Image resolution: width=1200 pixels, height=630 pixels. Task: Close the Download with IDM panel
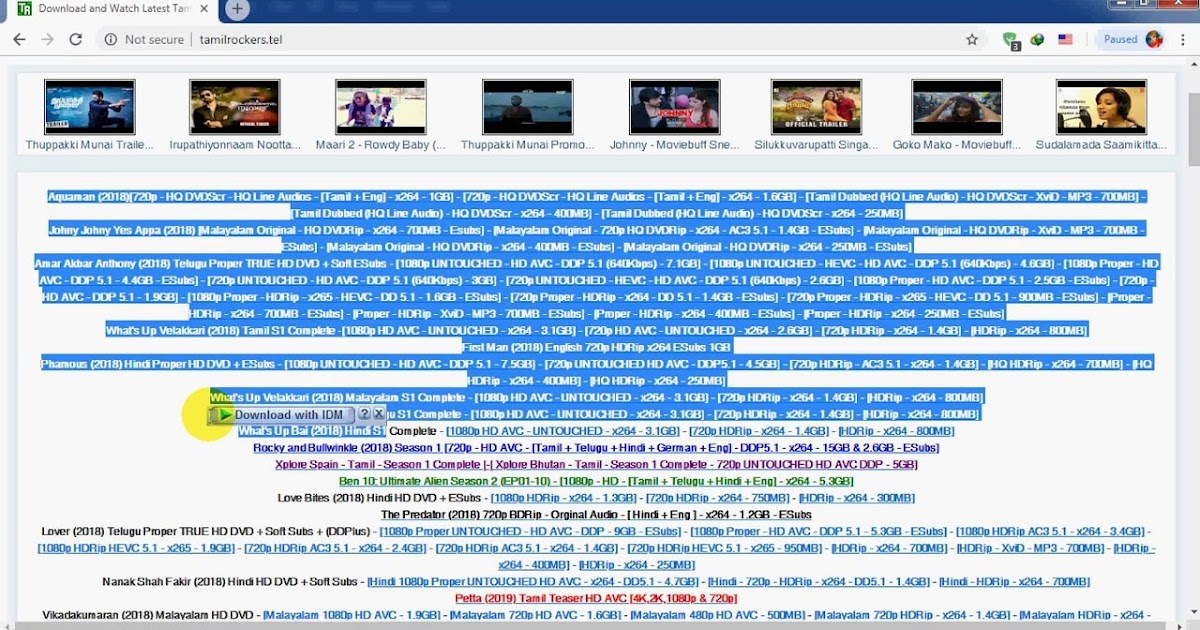[x=379, y=414]
